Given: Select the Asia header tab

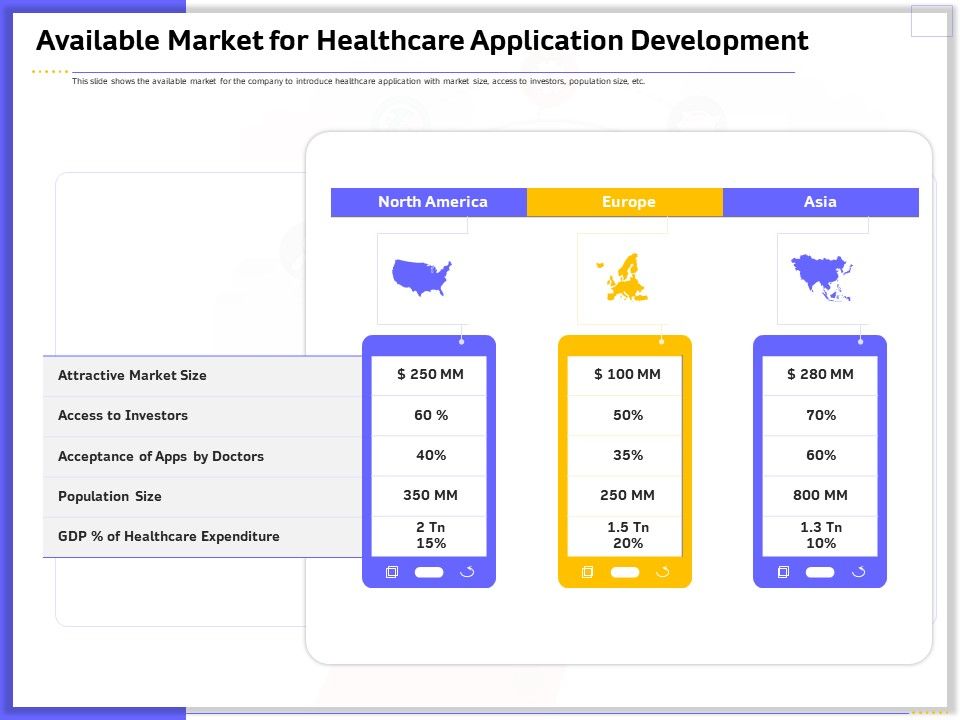Looking at the screenshot, I should [821, 202].
